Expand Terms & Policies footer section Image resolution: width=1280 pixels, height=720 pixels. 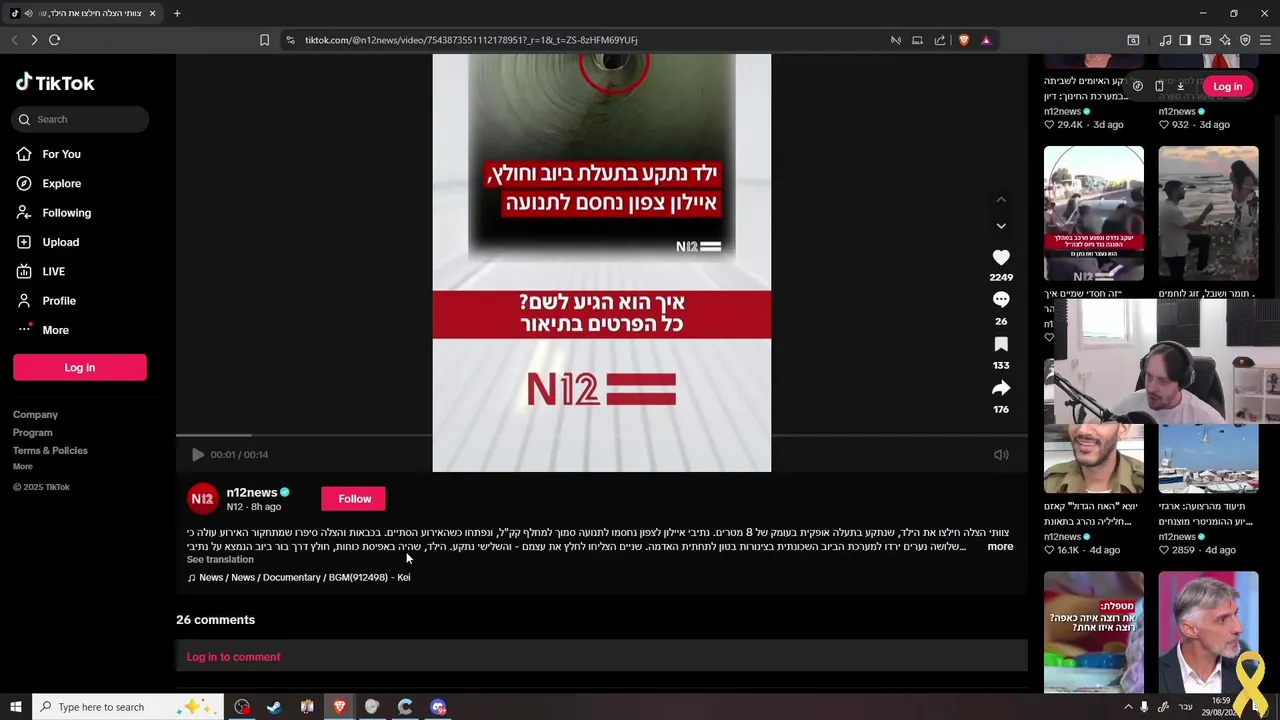(50, 450)
